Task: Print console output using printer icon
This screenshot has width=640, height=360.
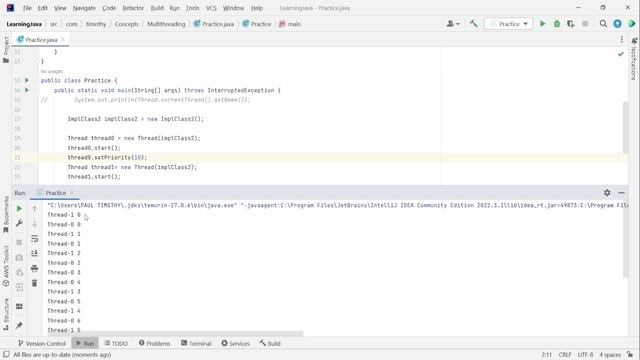Action: 34,268
